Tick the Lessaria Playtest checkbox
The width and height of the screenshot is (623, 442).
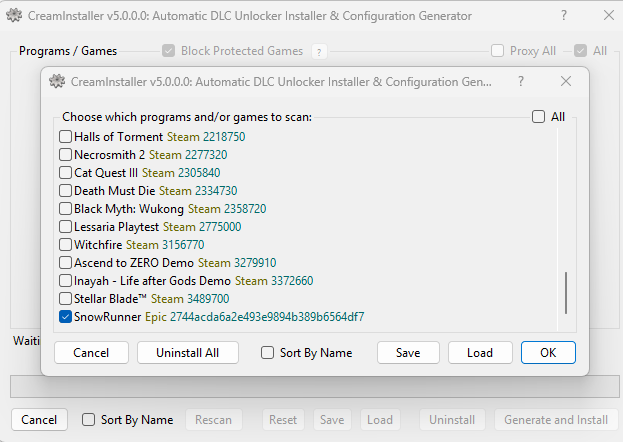point(65,227)
